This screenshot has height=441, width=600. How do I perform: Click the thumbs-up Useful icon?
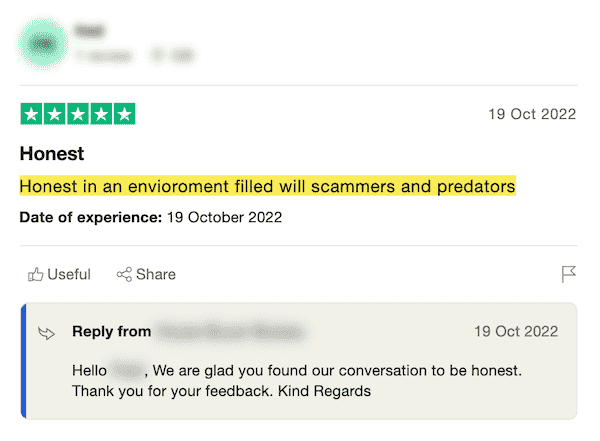click(36, 274)
